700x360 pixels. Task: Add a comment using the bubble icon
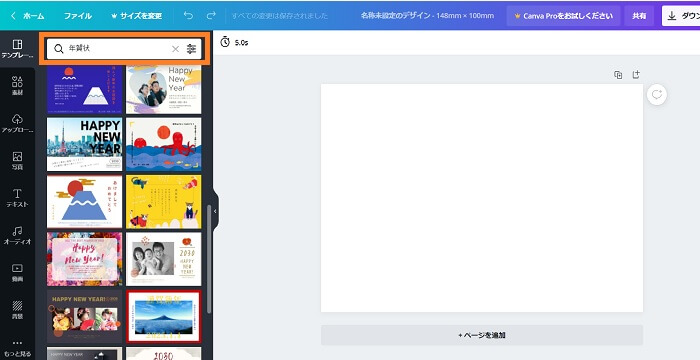[x=657, y=95]
